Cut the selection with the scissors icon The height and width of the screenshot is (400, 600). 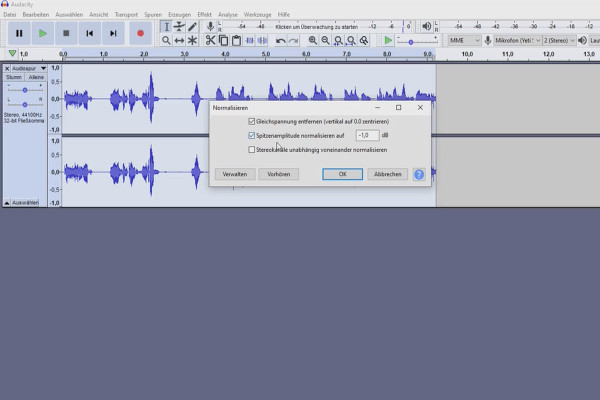pos(210,40)
